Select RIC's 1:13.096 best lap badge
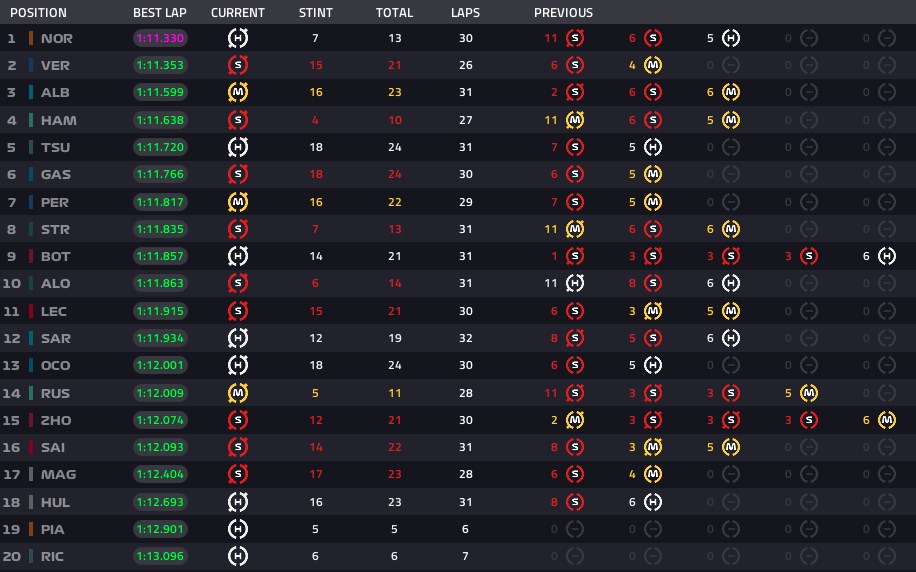 coord(160,556)
